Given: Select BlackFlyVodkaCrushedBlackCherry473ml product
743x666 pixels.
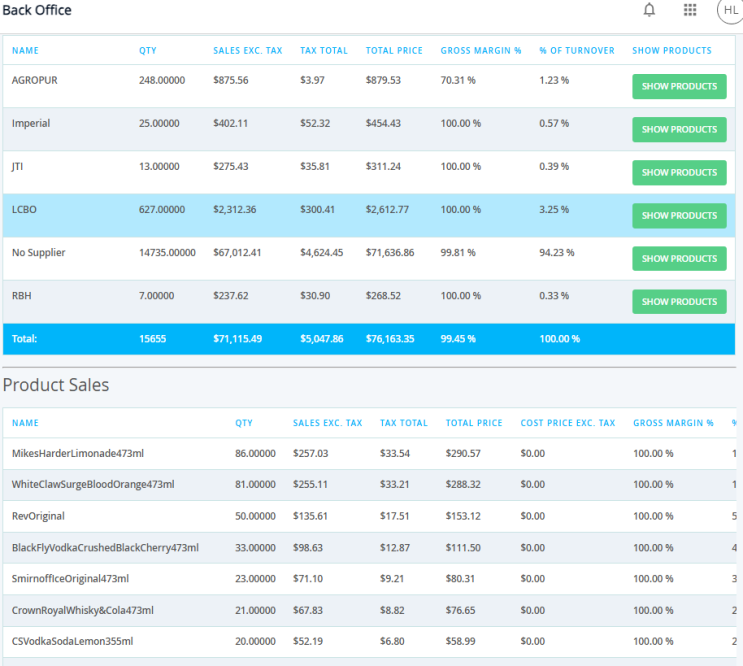Looking at the screenshot, I should pyautogui.click(x=105, y=548).
